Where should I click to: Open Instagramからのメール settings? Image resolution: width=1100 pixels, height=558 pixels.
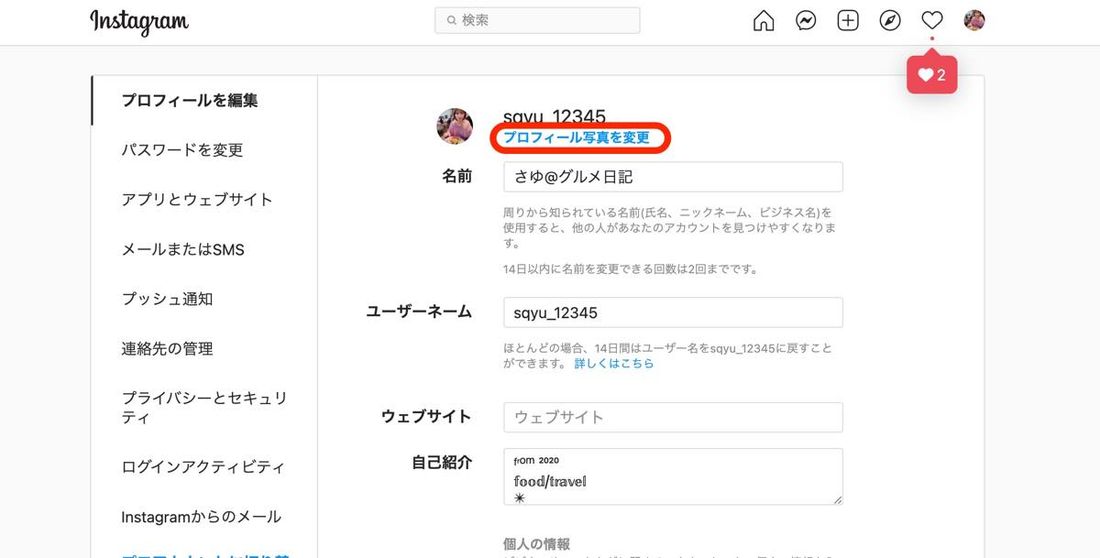point(201,517)
